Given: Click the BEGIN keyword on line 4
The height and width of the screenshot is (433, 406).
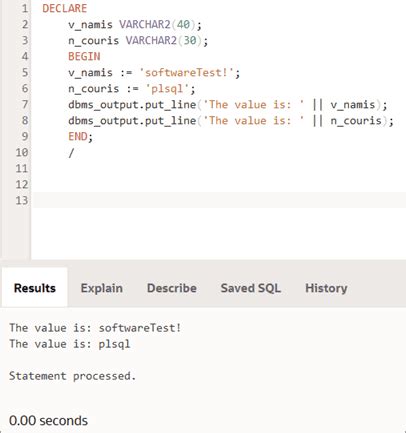Looking at the screenshot, I should [84, 56].
